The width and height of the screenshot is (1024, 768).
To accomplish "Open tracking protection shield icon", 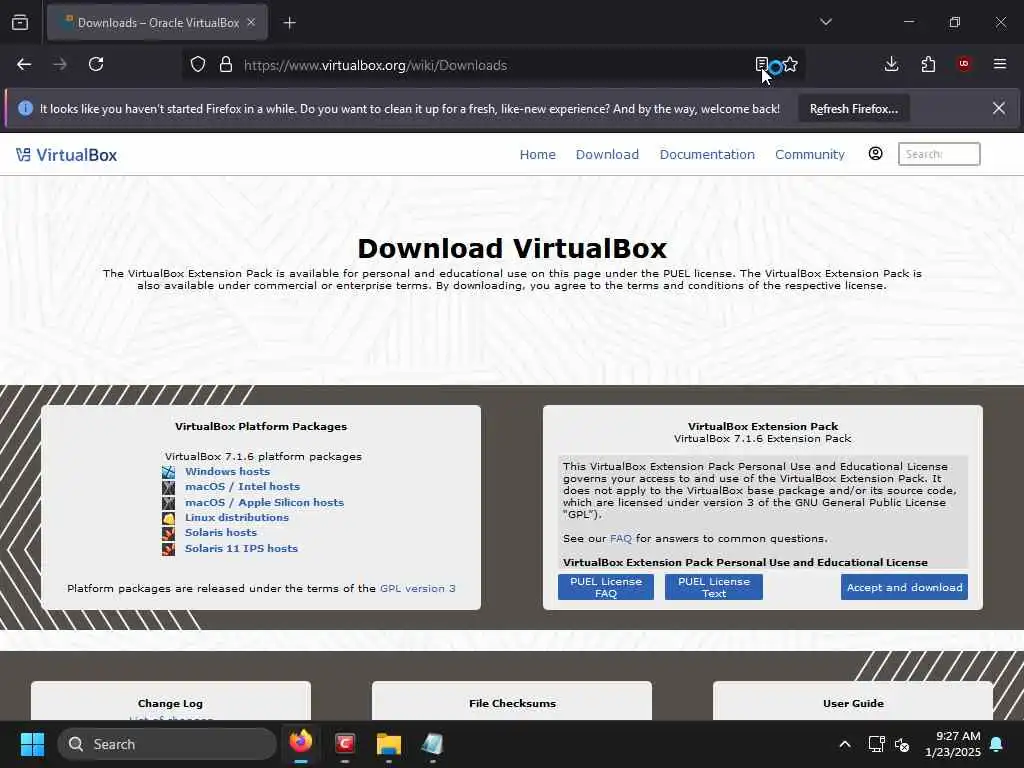I will tap(198, 65).
